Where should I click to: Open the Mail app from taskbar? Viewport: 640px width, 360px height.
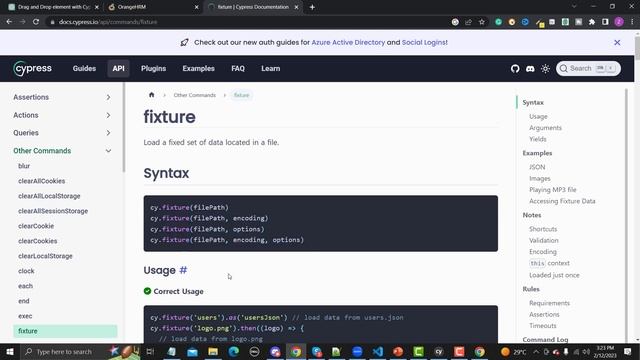(x=192, y=351)
